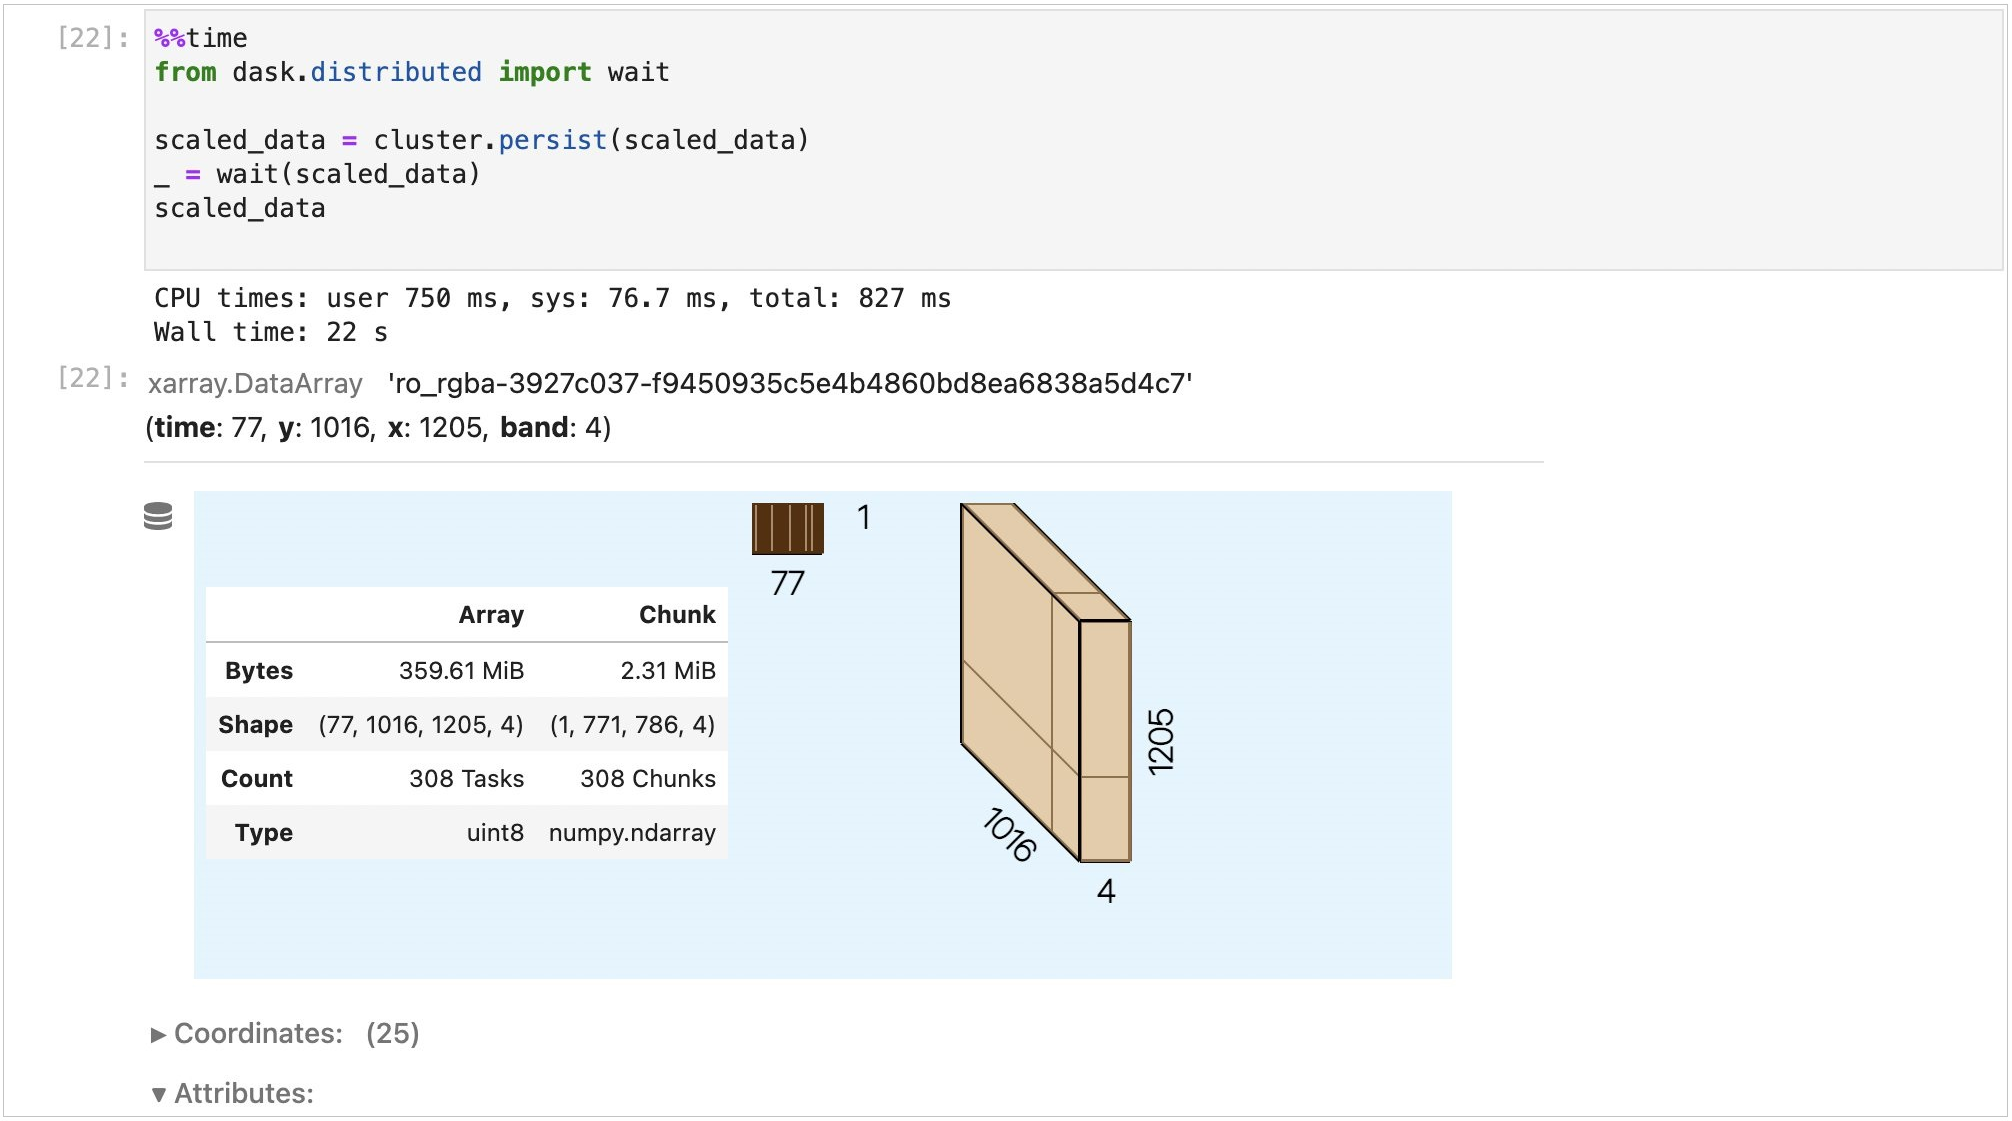Select the output prompt [22] label
This screenshot has height=1121, width=2012.
(93, 378)
